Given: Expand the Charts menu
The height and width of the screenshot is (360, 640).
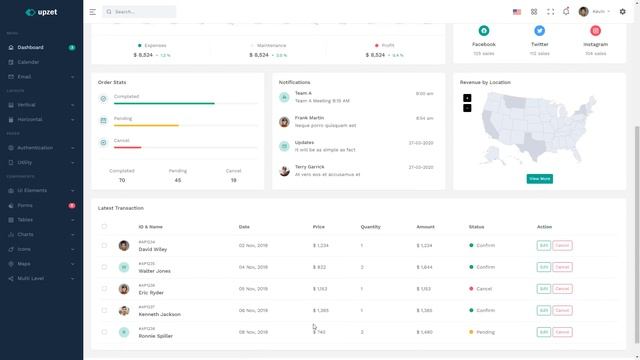Looking at the screenshot, I should tap(41, 235).
